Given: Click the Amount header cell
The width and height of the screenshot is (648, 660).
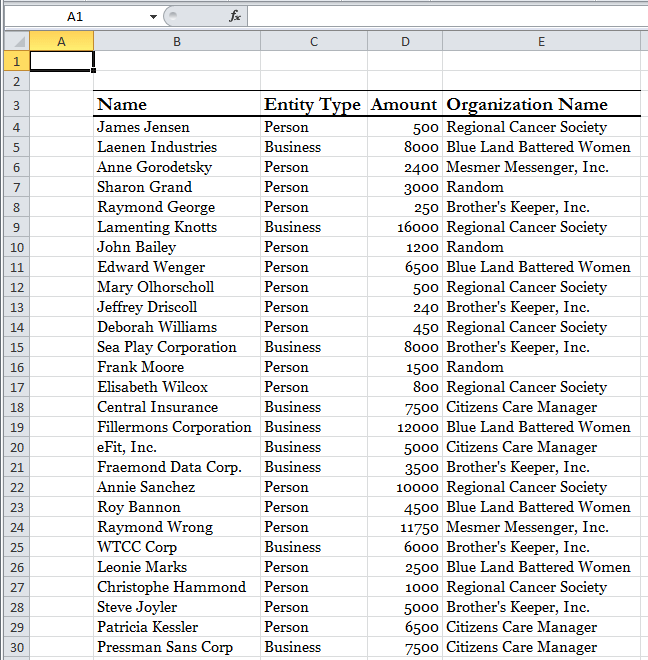Looking at the screenshot, I should 405,104.
